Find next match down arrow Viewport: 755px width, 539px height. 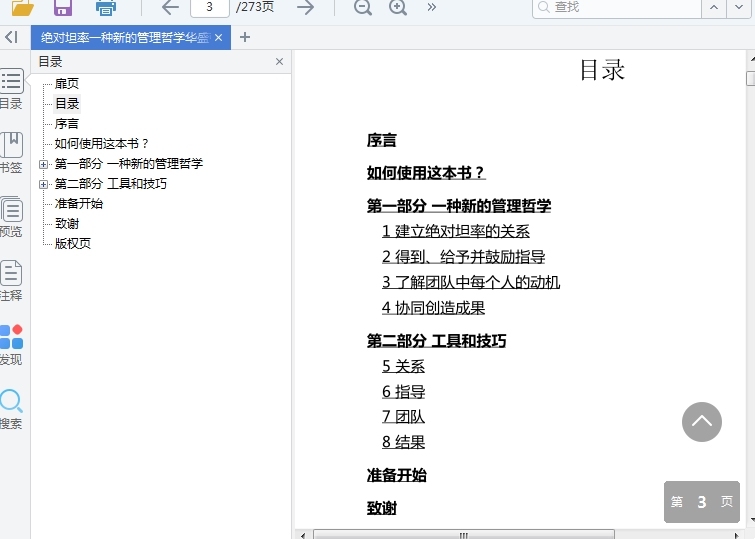click(739, 8)
